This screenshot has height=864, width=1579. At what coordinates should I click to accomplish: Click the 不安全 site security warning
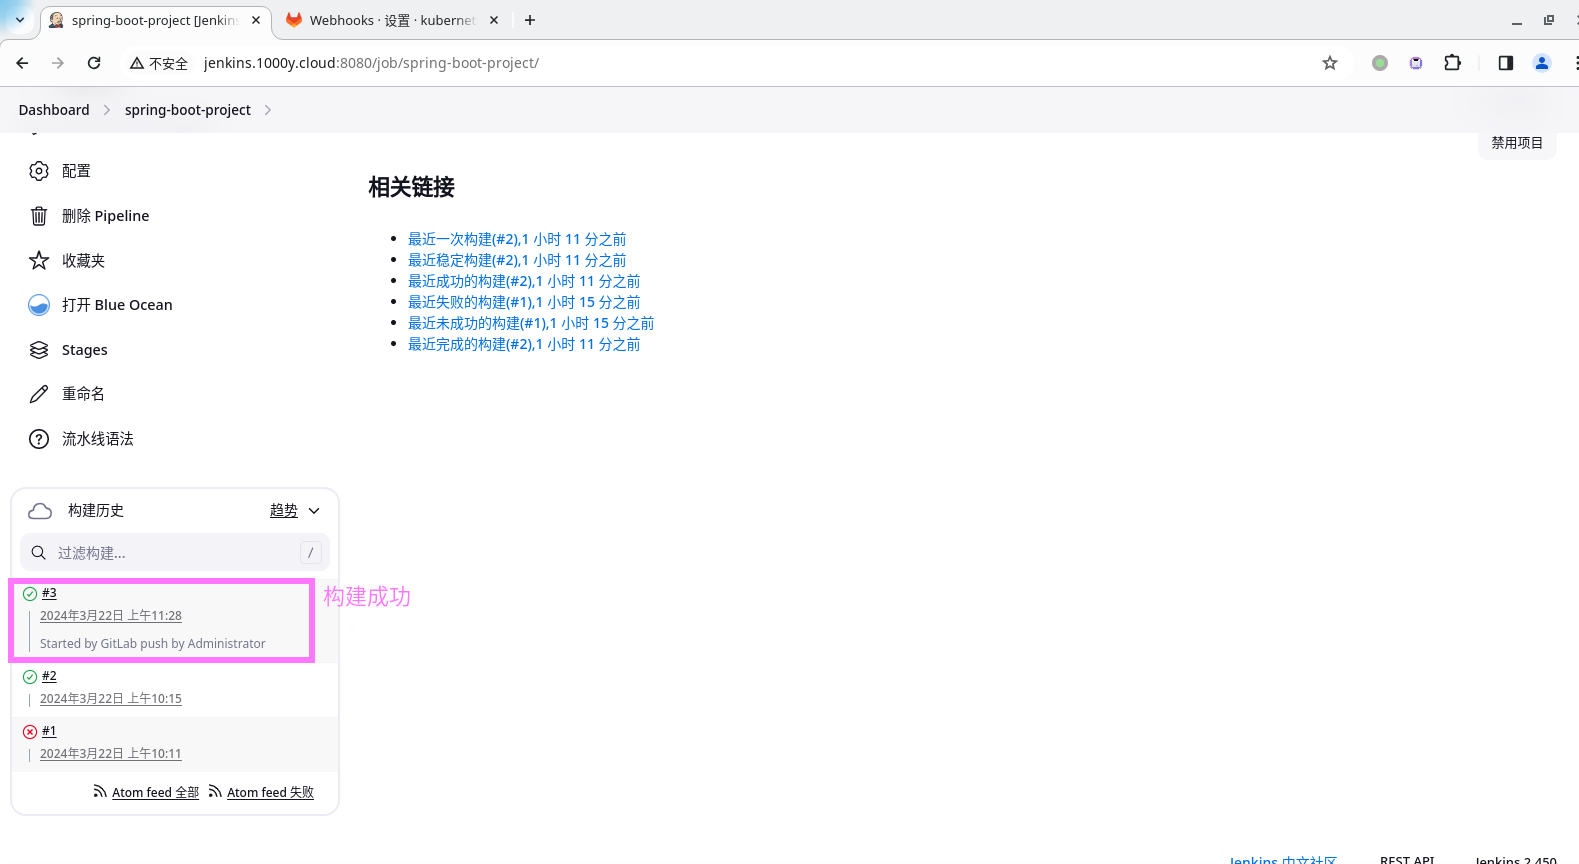click(159, 63)
